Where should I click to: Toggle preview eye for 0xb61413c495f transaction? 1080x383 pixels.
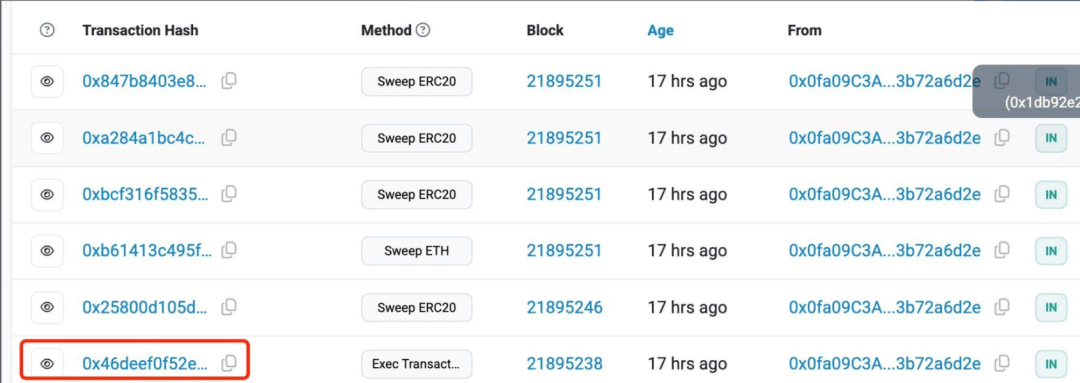pyautogui.click(x=47, y=251)
